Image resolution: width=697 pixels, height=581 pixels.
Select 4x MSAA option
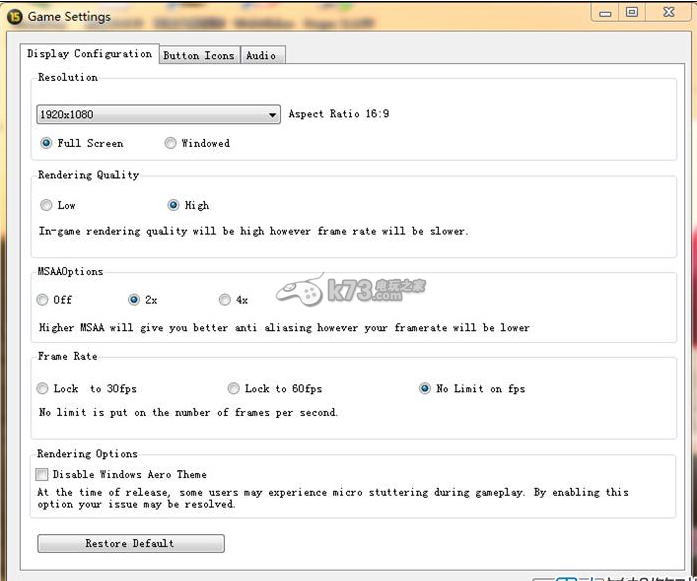pos(225,300)
